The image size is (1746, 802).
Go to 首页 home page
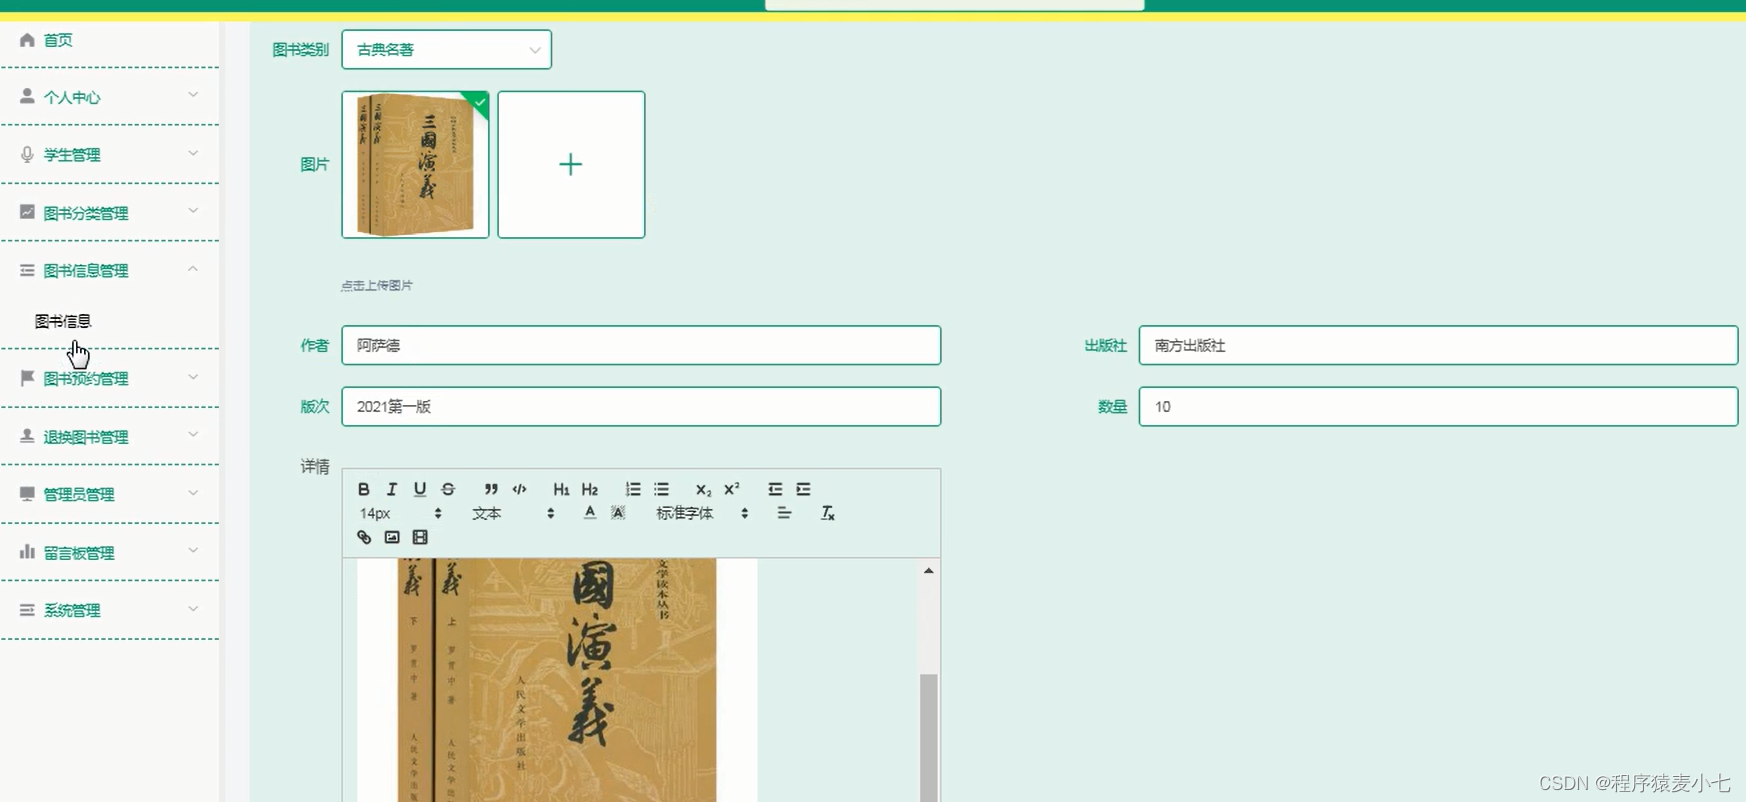[x=58, y=40]
